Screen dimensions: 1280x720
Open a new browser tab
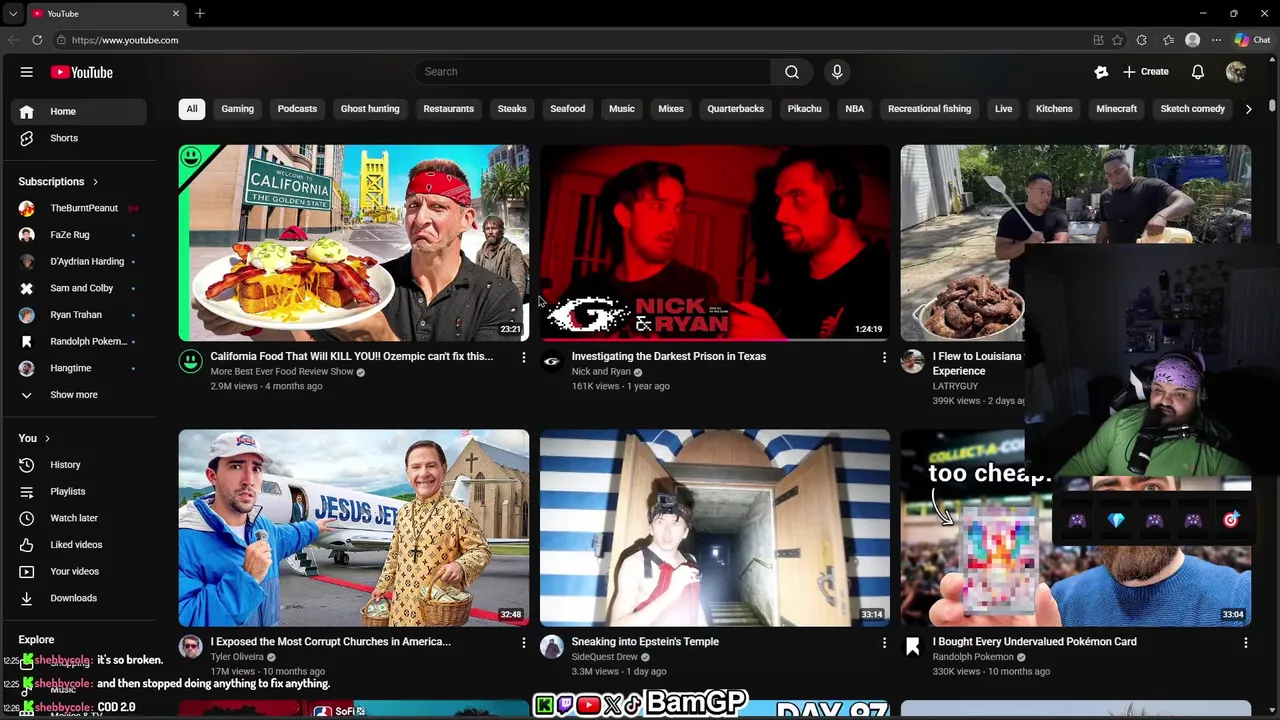tap(200, 13)
